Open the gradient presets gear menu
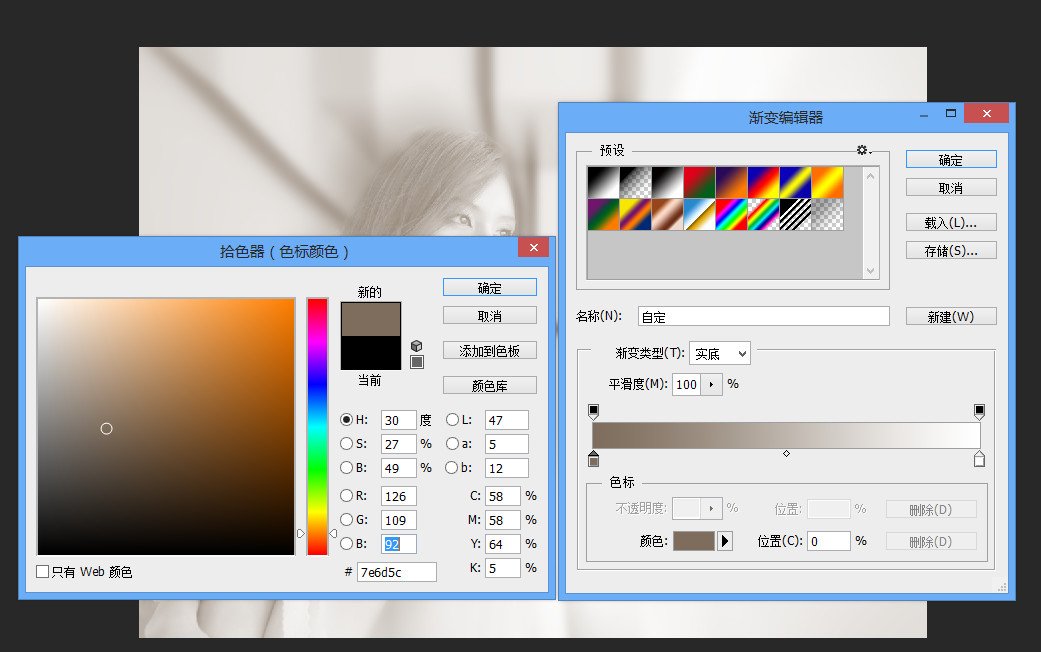The height and width of the screenshot is (652, 1041). 860,148
